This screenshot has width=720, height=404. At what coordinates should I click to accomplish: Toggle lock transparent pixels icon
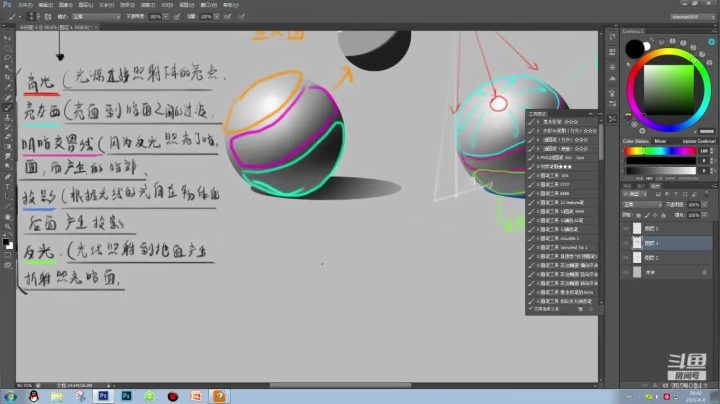(638, 215)
